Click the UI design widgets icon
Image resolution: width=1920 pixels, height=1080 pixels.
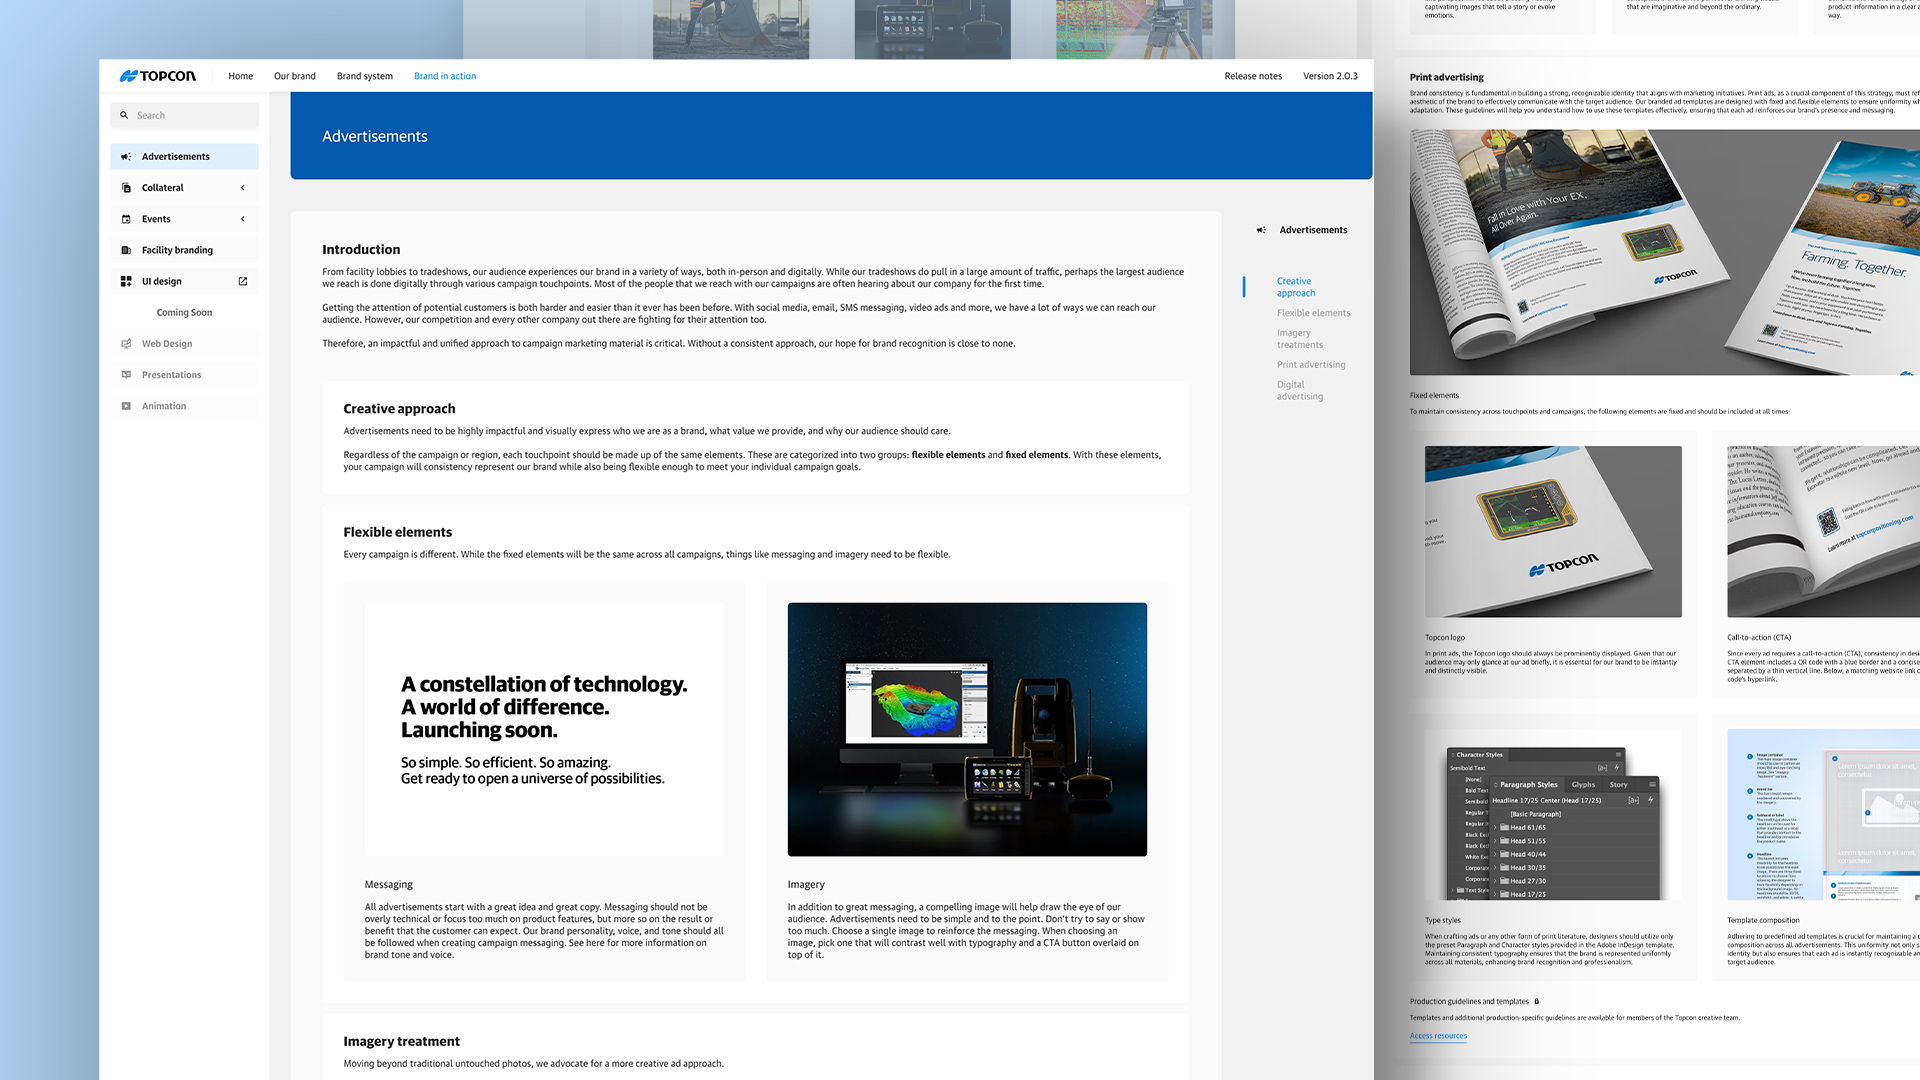click(126, 282)
